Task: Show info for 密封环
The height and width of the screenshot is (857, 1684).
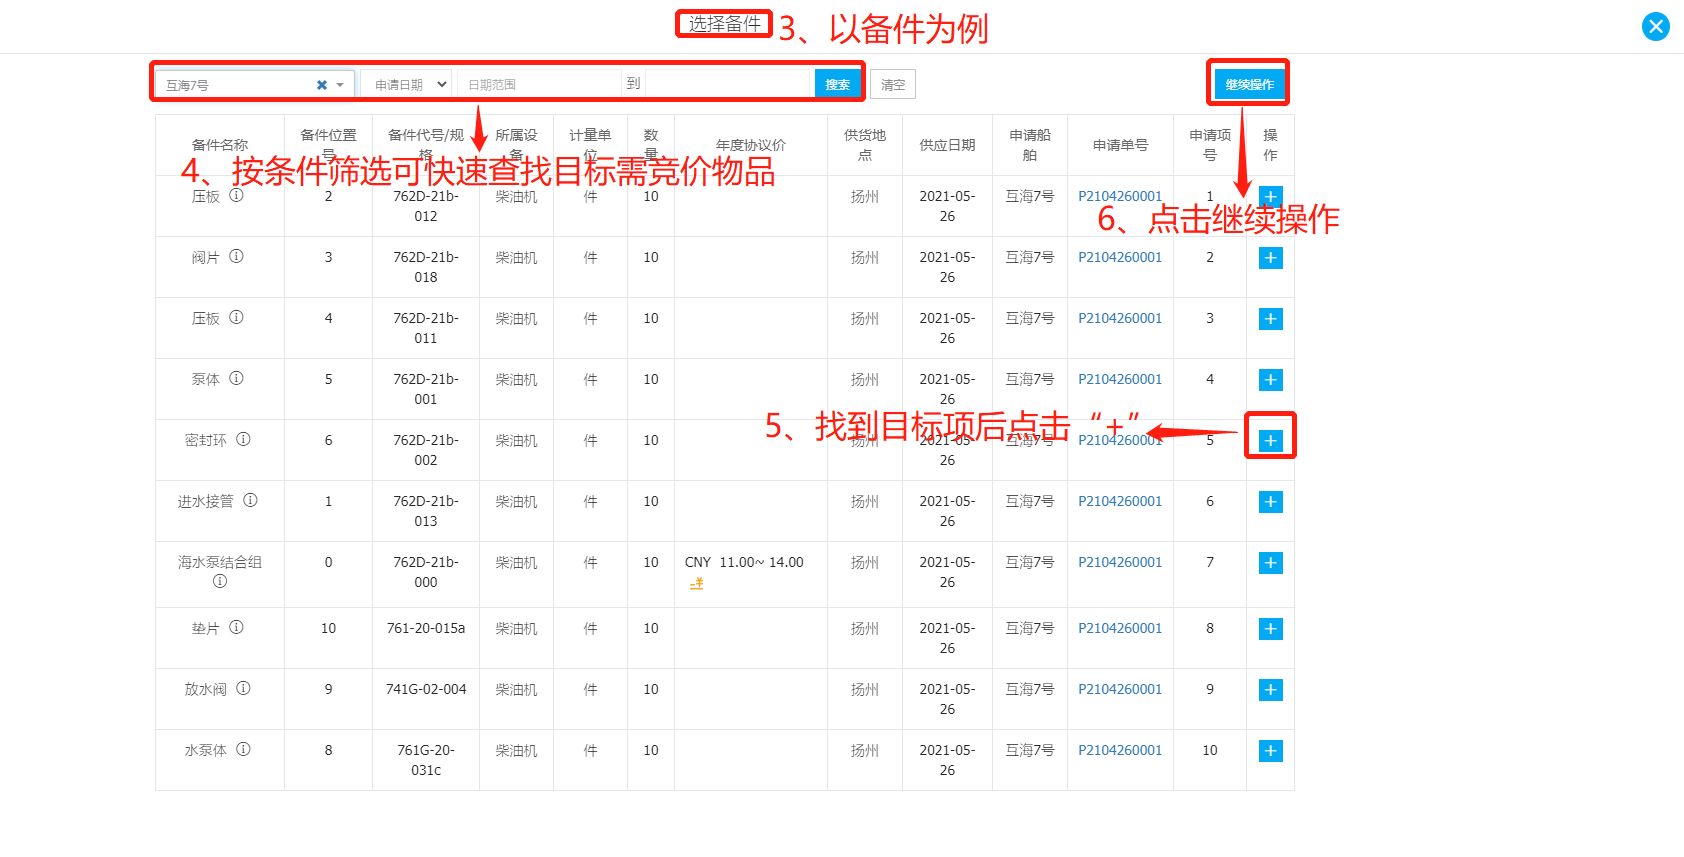Action: 243,440
